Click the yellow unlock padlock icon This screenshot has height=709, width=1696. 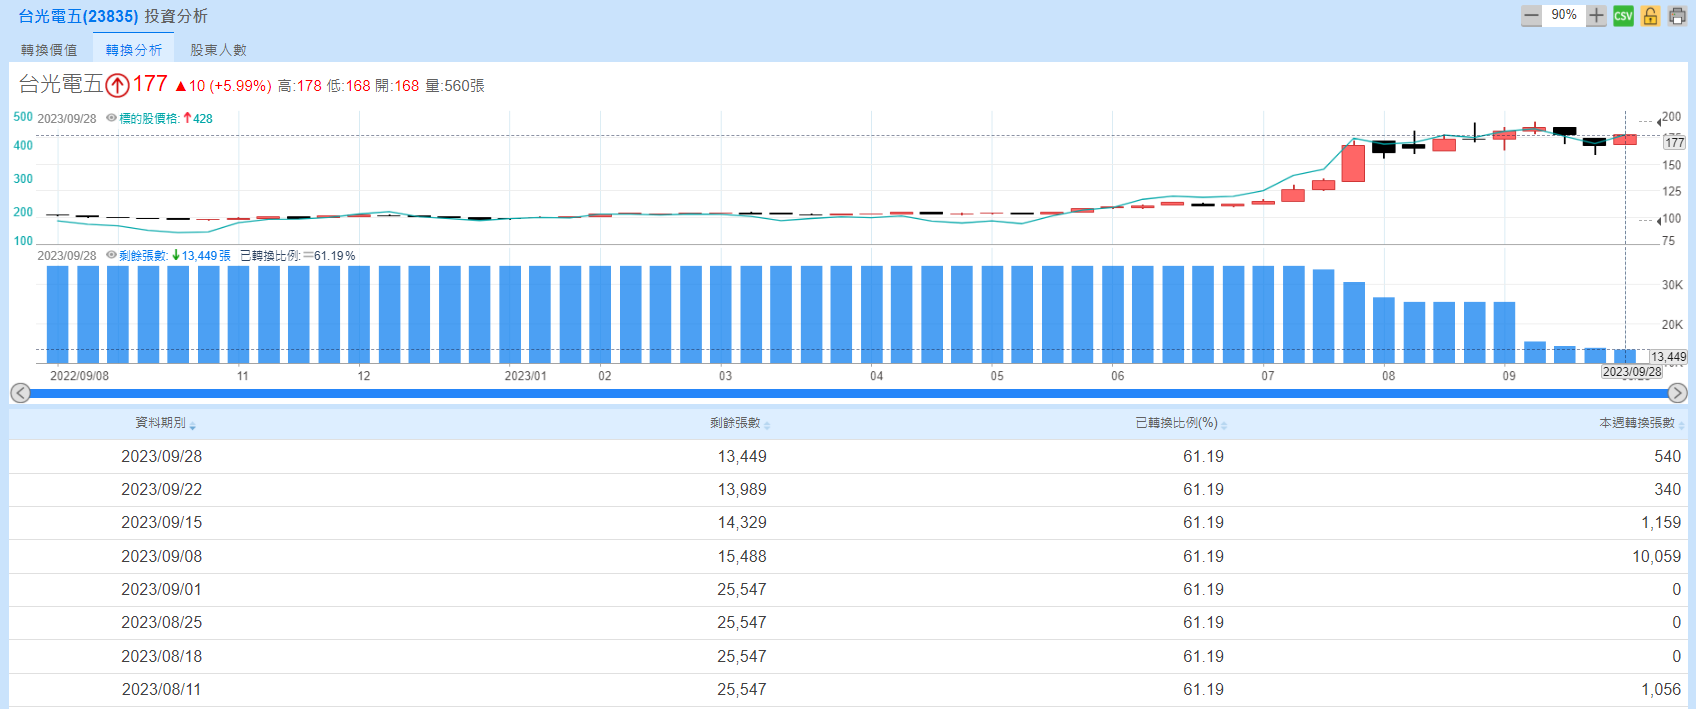pyautogui.click(x=1650, y=16)
